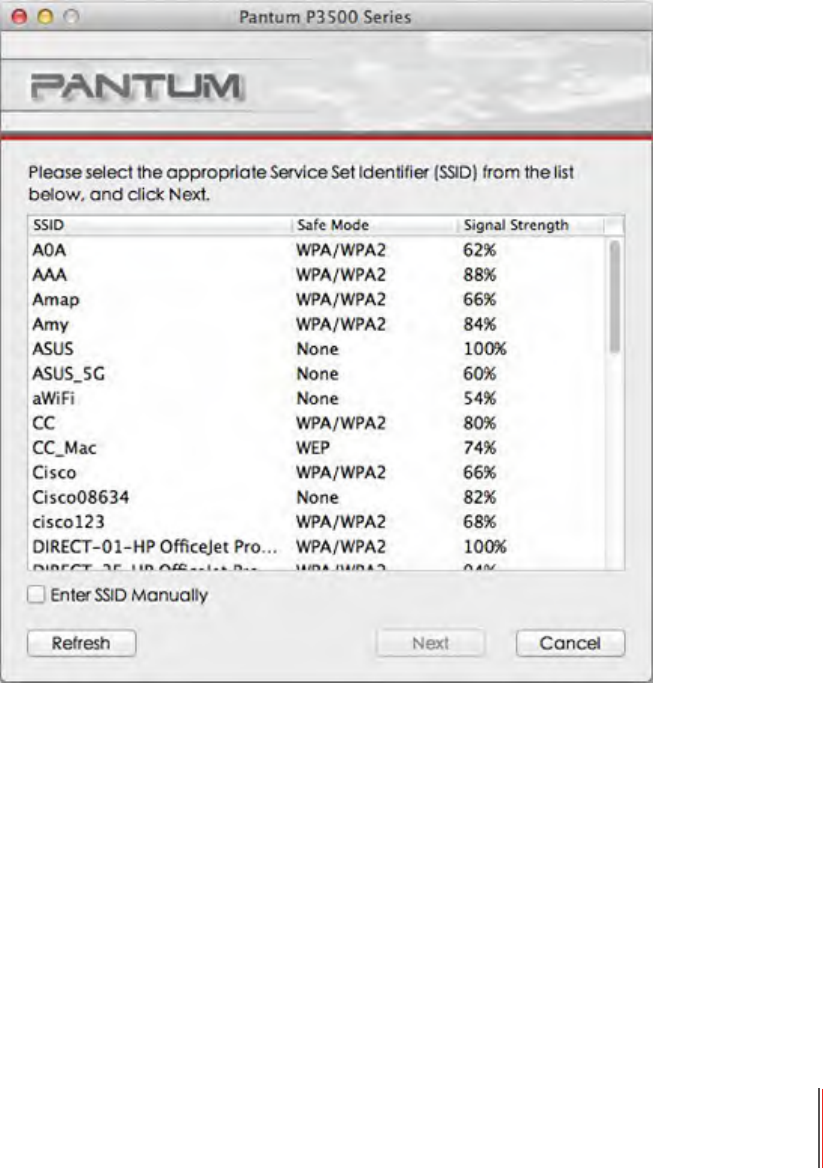Click the Refresh button

pyautogui.click(x=81, y=643)
